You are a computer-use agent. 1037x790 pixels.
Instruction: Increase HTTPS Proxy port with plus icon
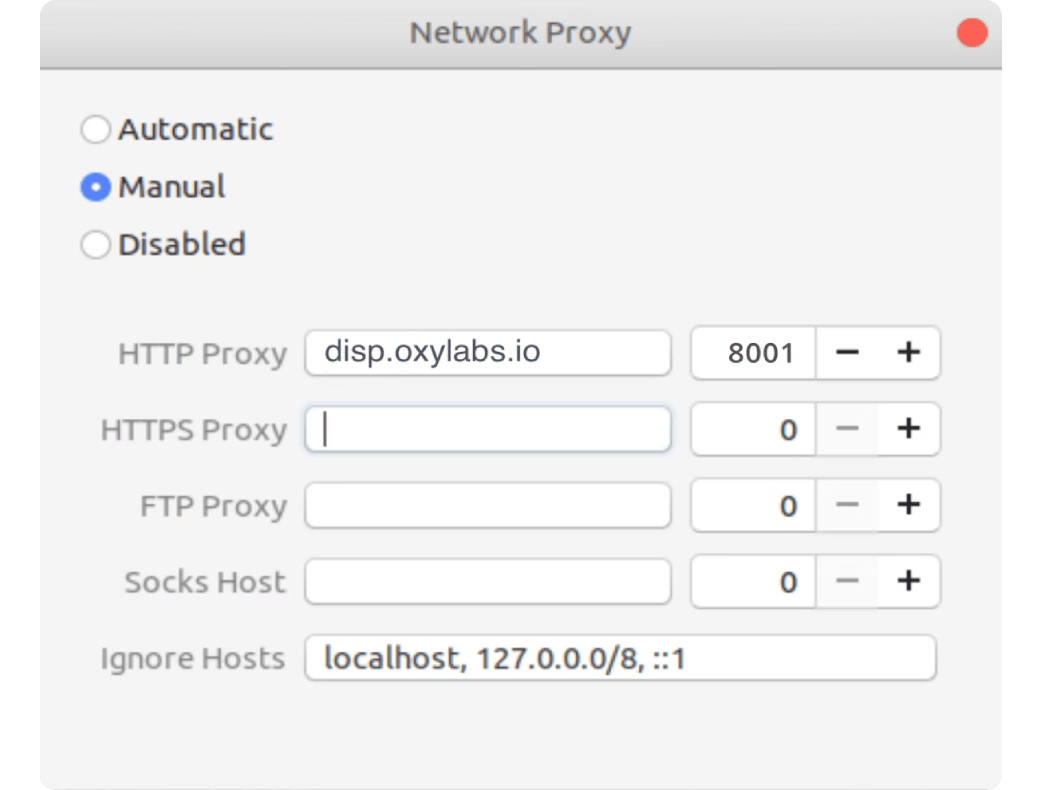click(909, 428)
